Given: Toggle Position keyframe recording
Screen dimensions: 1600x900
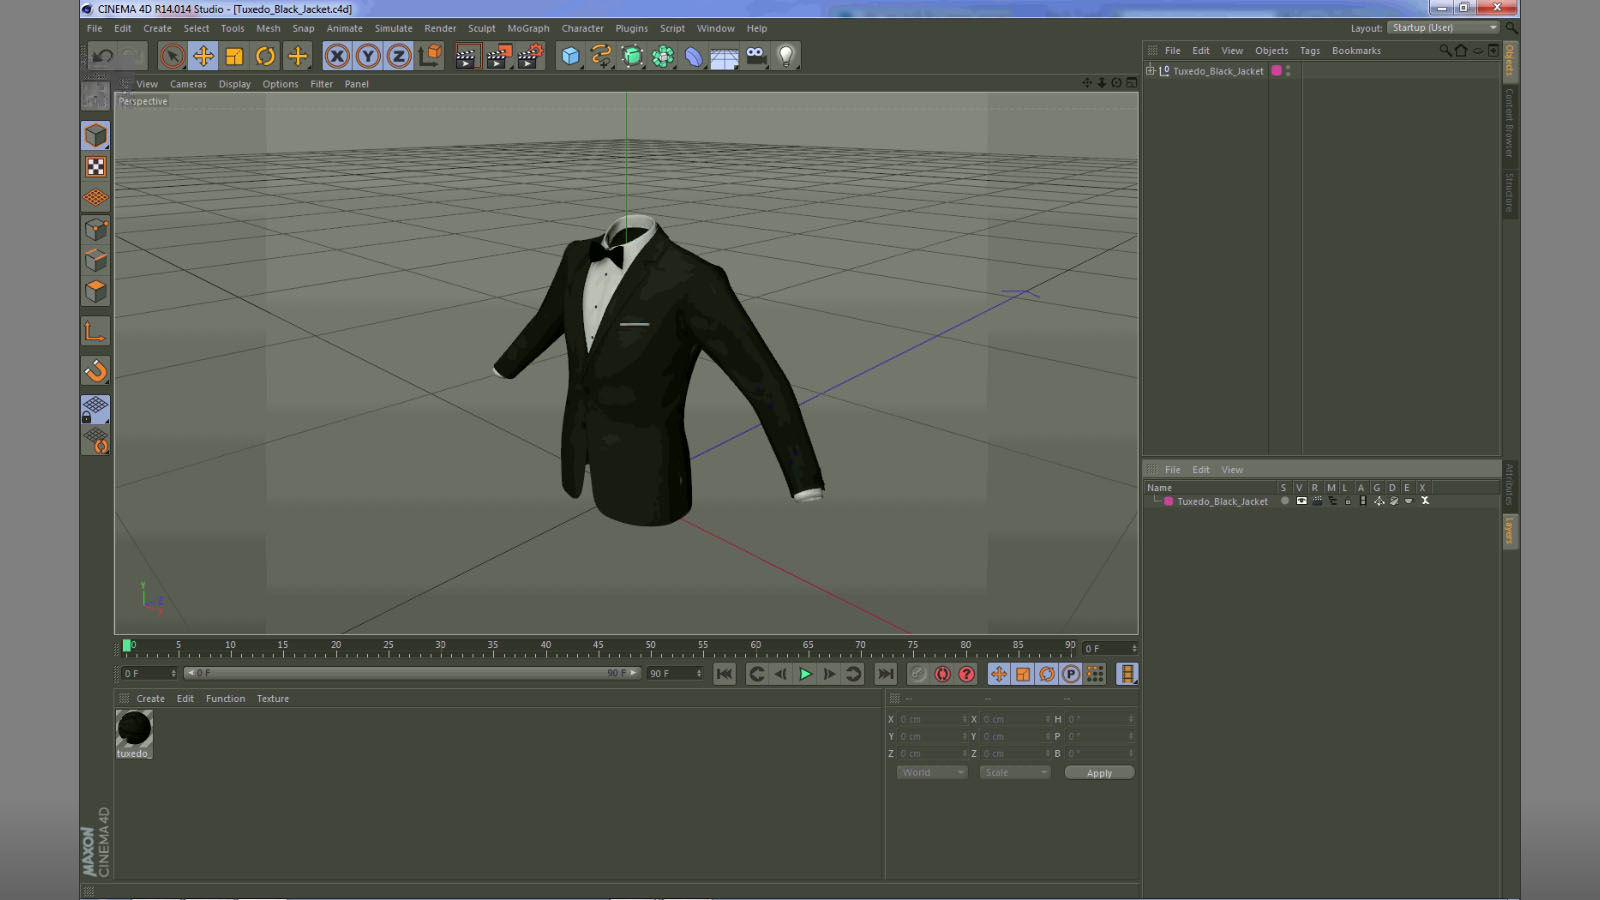Looking at the screenshot, I should (999, 674).
